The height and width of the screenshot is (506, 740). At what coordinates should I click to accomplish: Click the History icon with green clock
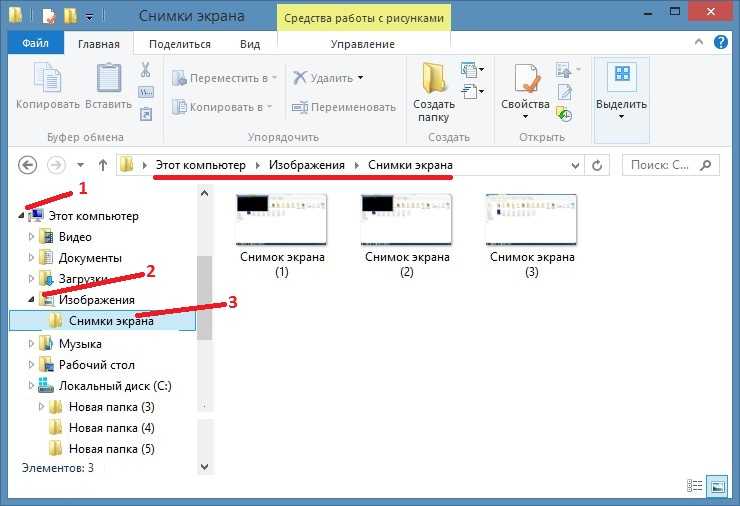(x=564, y=114)
